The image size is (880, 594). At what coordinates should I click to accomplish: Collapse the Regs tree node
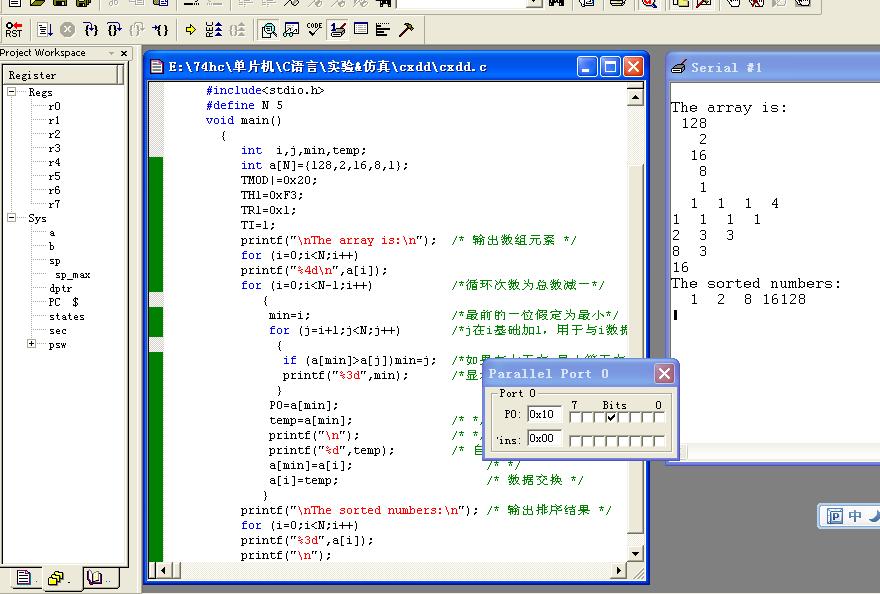tap(11, 92)
